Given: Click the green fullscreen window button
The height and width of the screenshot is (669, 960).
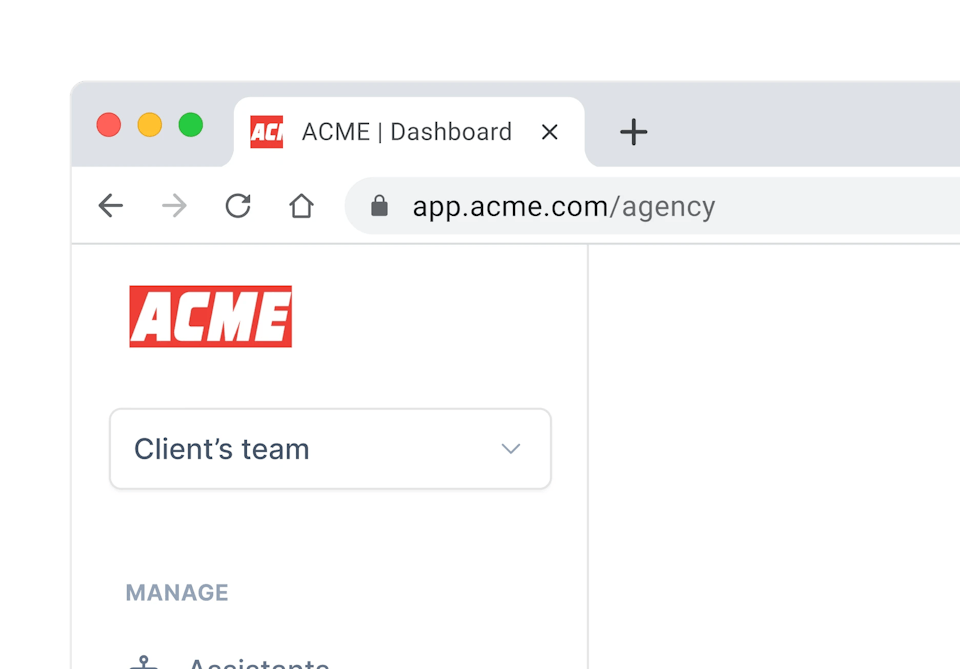Looking at the screenshot, I should 191,125.
